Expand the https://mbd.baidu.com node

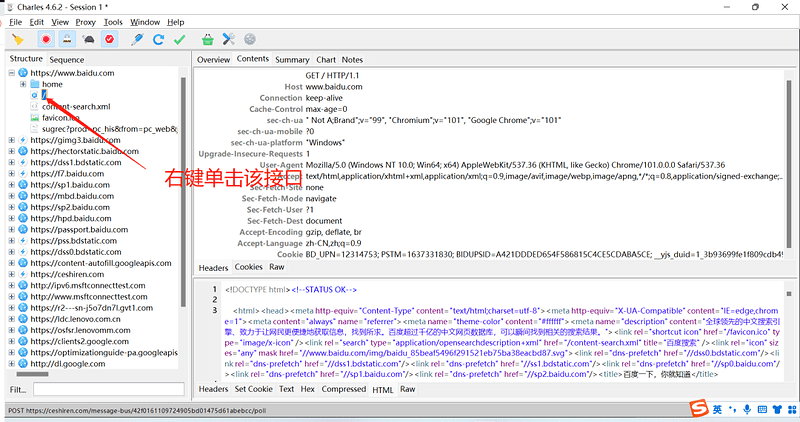pyautogui.click(x=12, y=196)
